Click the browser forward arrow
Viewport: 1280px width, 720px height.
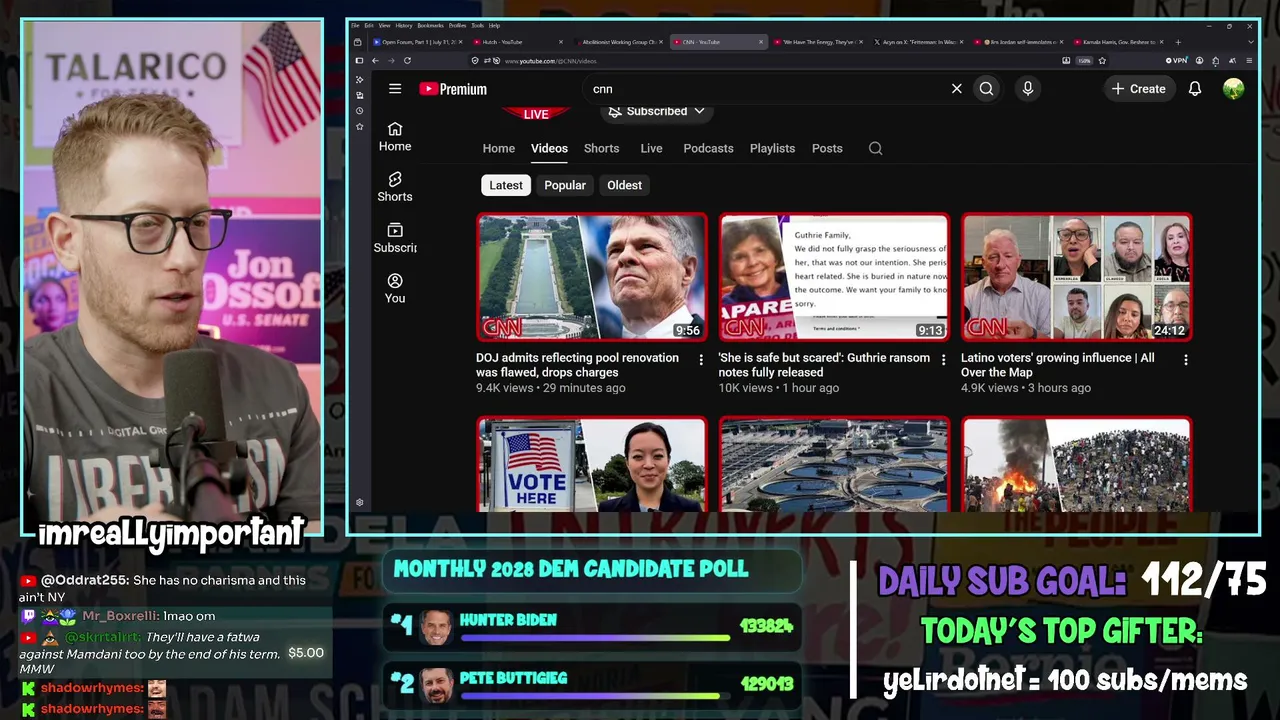(x=391, y=61)
